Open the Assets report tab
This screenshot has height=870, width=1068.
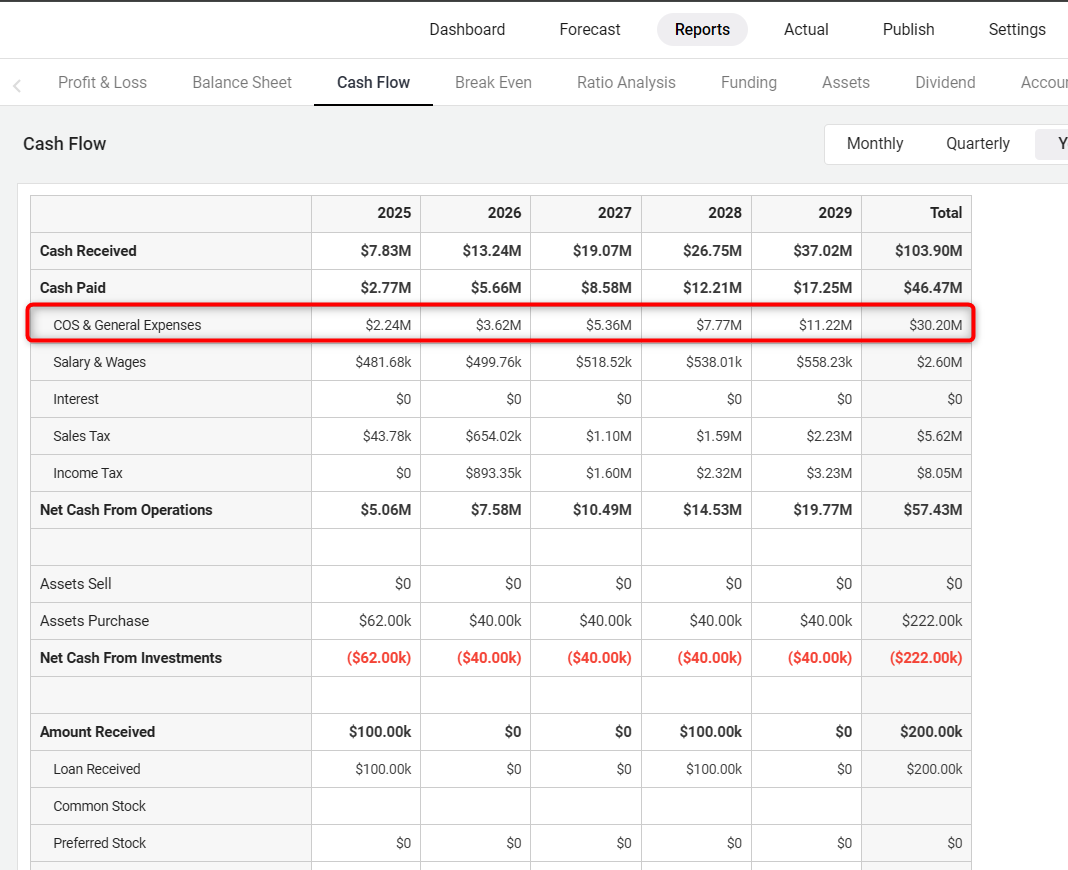[x=846, y=83]
